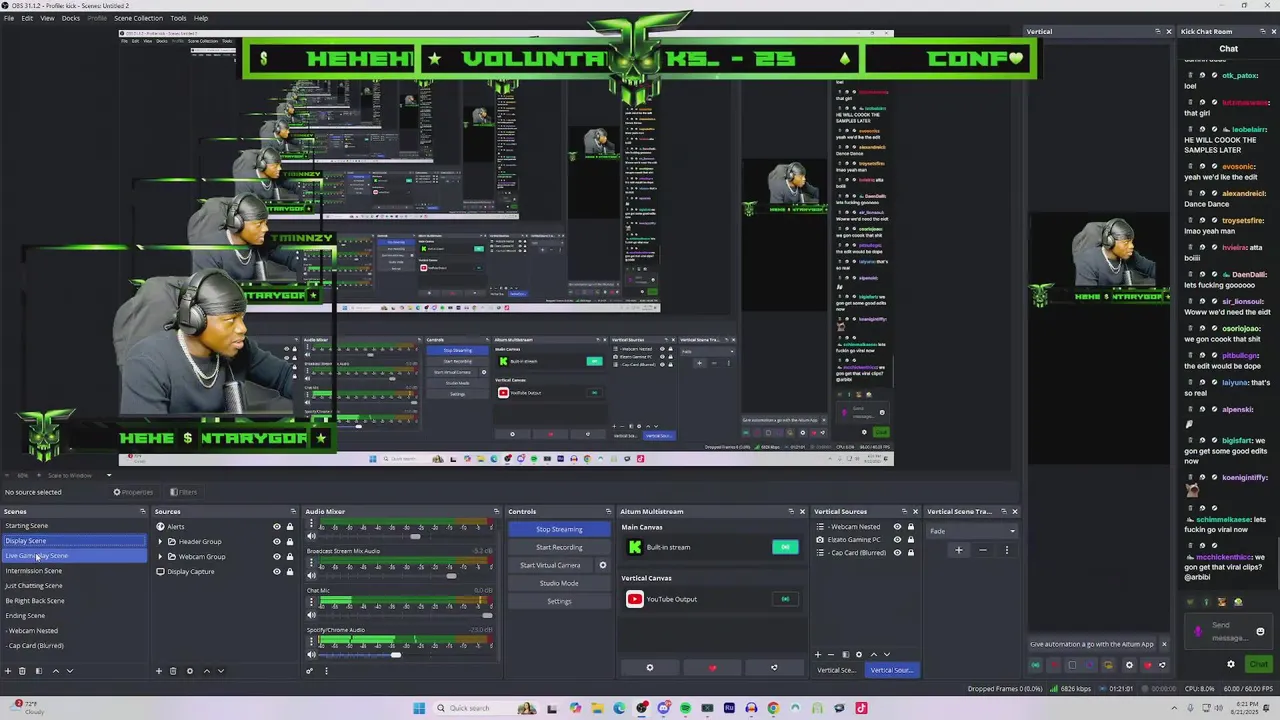Toggle visibility of Display Capture source

click(277, 572)
